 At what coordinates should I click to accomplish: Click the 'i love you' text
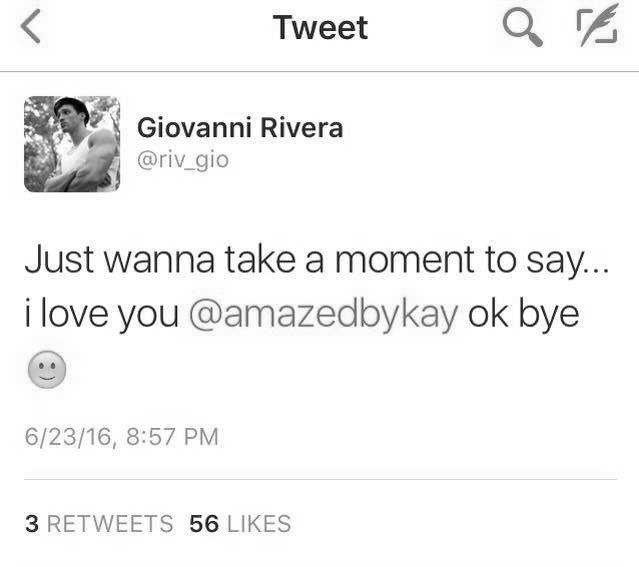click(x=102, y=314)
